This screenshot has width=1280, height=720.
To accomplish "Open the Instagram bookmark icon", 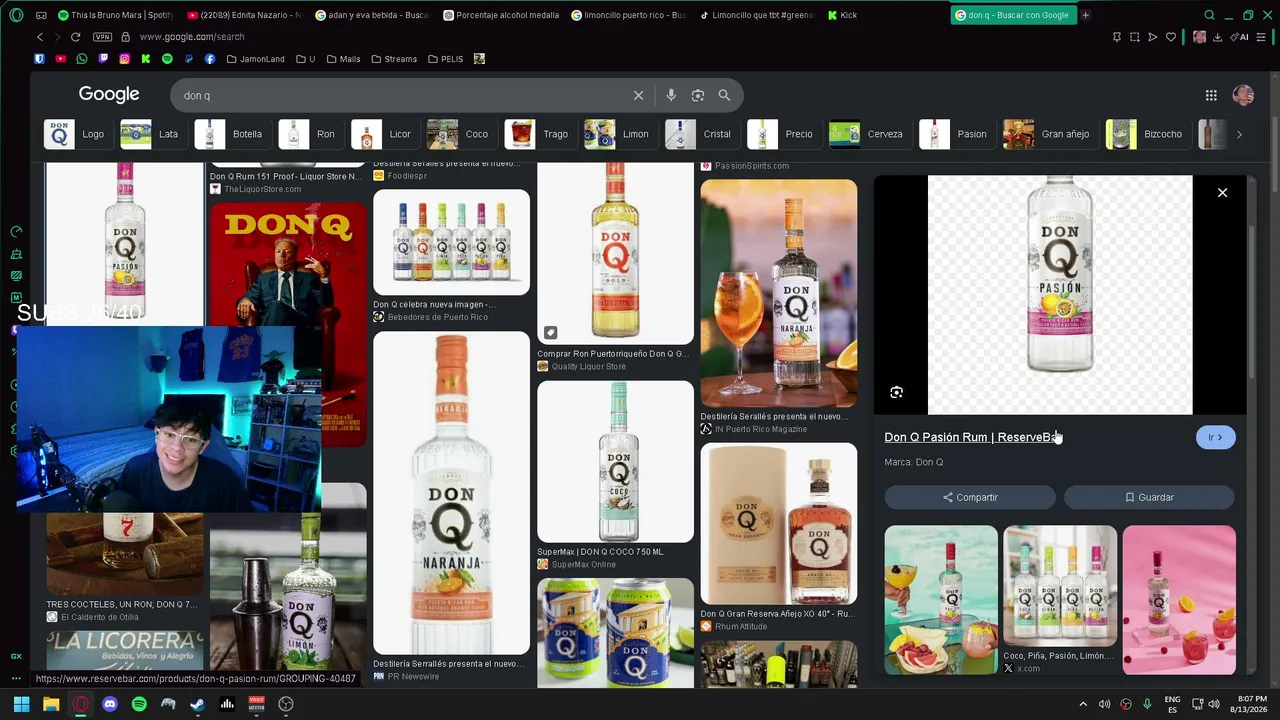I will pyautogui.click(x=124, y=59).
